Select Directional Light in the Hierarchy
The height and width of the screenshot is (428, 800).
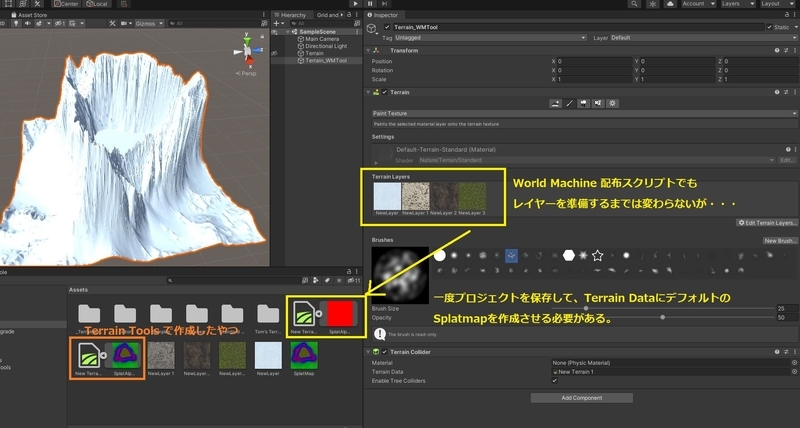coord(326,46)
